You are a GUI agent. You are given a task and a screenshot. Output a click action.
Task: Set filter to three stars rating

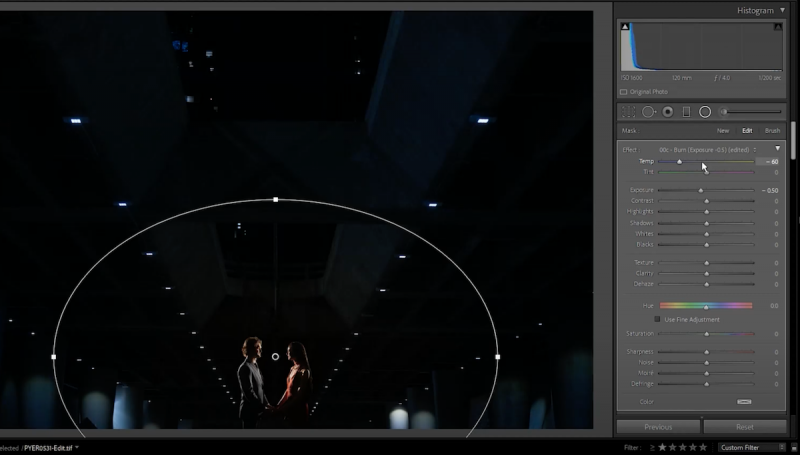click(x=683, y=447)
